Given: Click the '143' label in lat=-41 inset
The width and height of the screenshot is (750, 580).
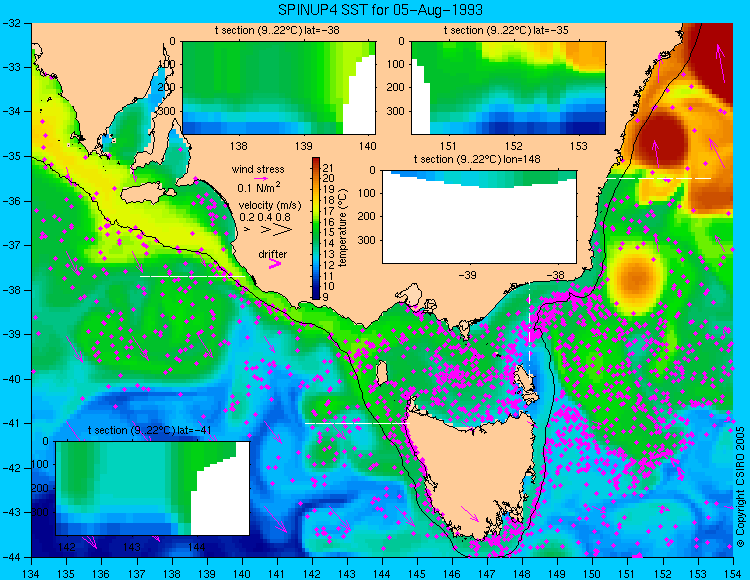Looking at the screenshot, I should 132,547.
